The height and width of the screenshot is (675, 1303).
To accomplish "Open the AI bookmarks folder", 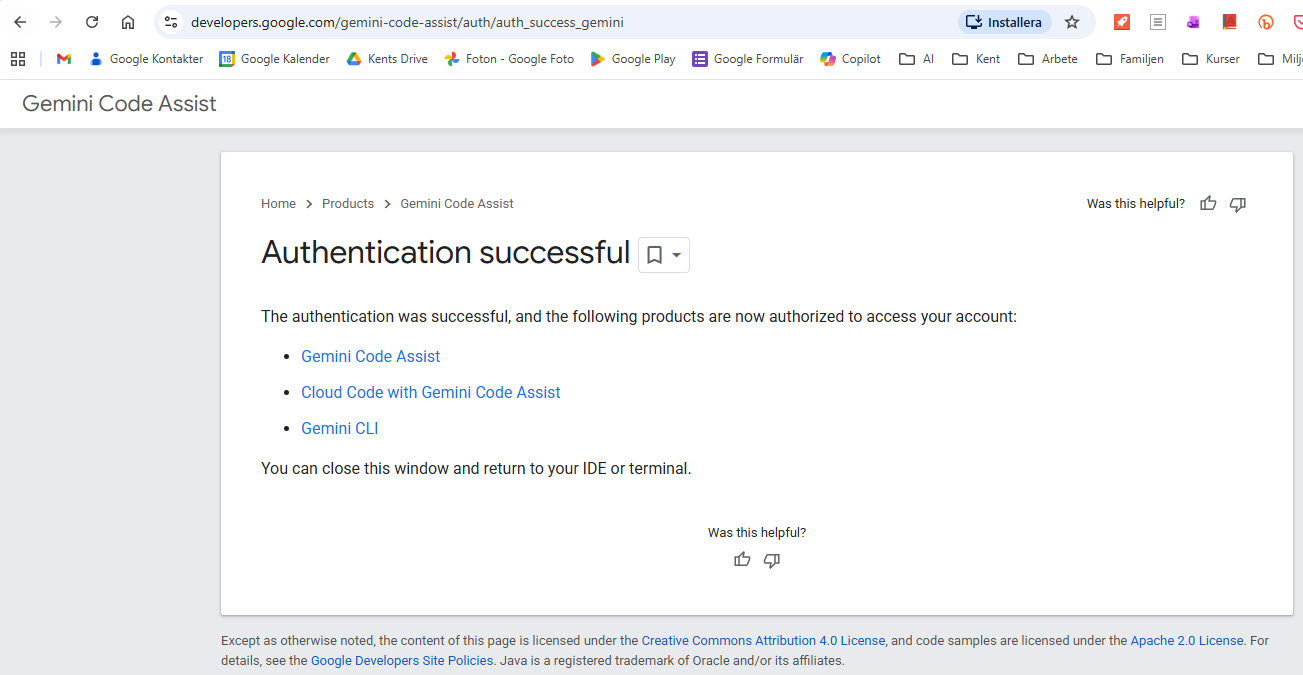I will [x=917, y=59].
